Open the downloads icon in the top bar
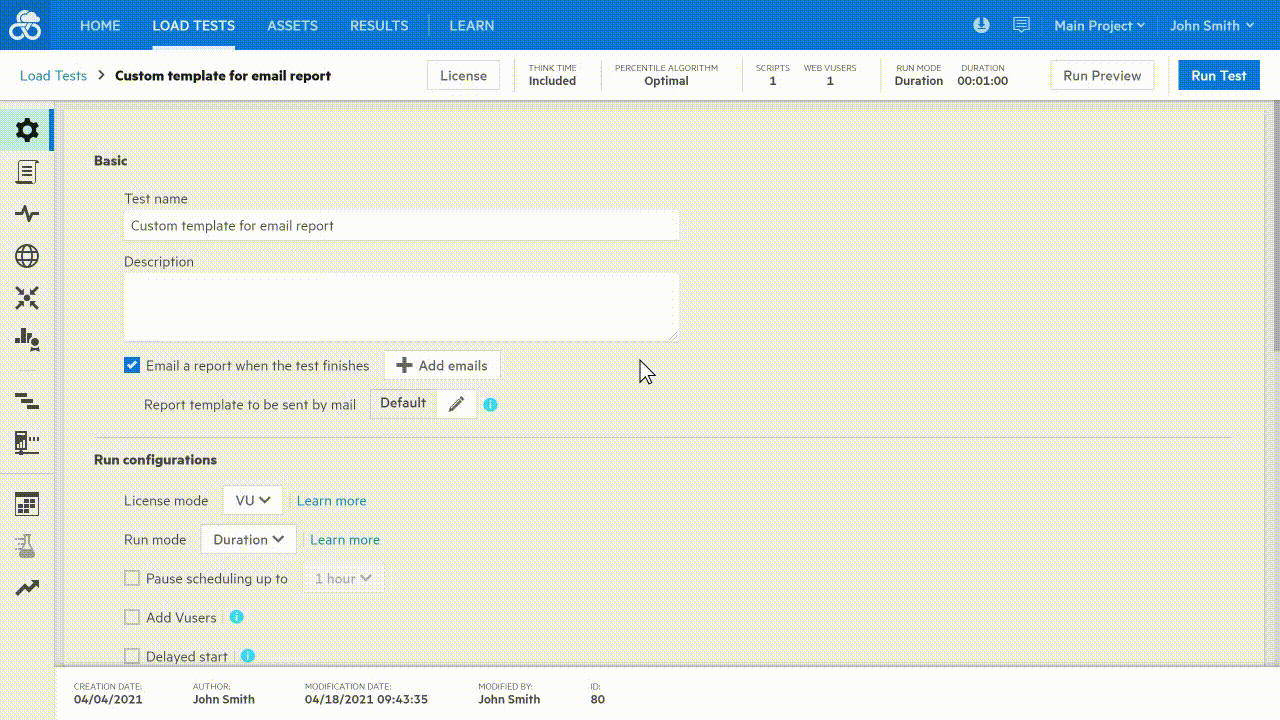The height and width of the screenshot is (720, 1280). click(x=981, y=25)
